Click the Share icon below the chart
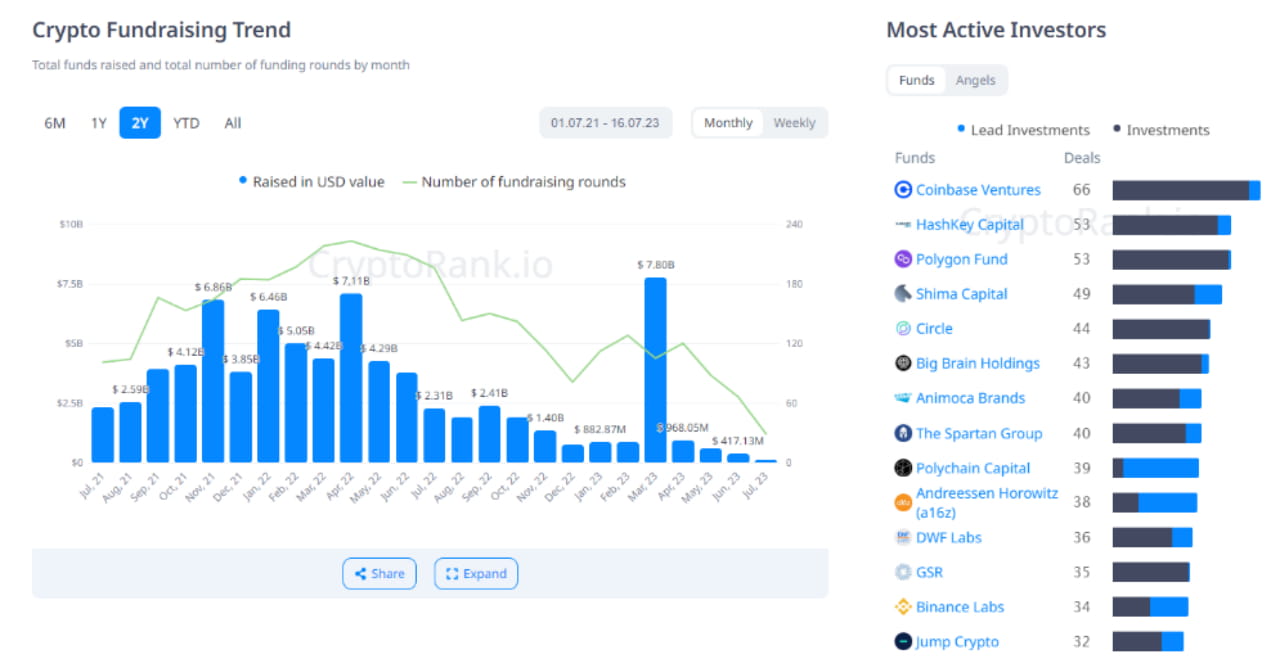The height and width of the screenshot is (668, 1280). [x=361, y=573]
